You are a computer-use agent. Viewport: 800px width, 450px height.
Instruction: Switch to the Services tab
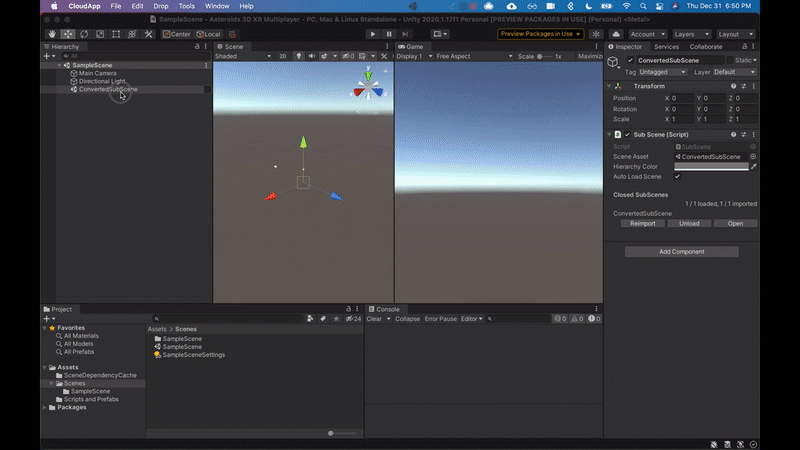(x=666, y=47)
